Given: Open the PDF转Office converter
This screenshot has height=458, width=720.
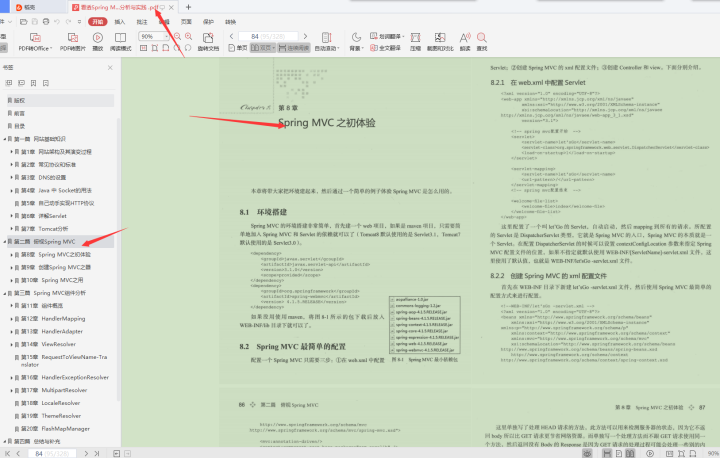Looking at the screenshot, I should (35, 41).
